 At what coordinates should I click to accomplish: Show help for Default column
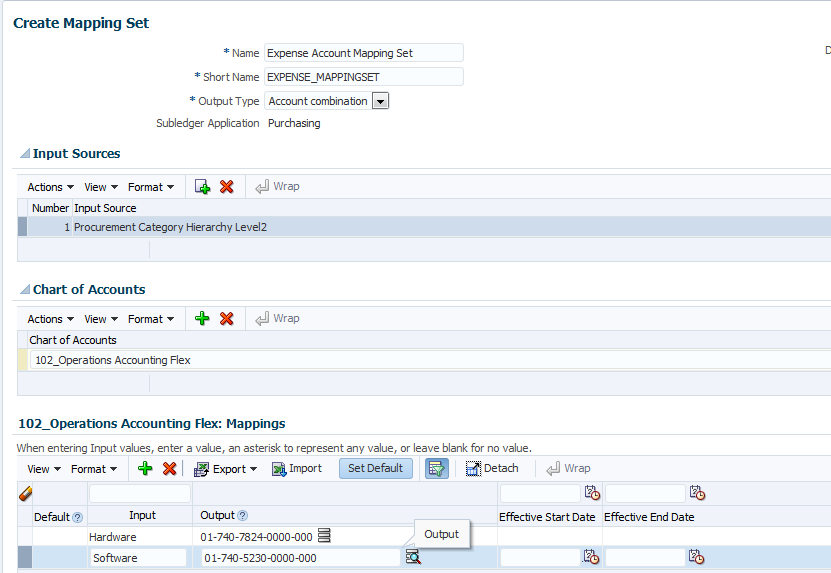point(77,517)
